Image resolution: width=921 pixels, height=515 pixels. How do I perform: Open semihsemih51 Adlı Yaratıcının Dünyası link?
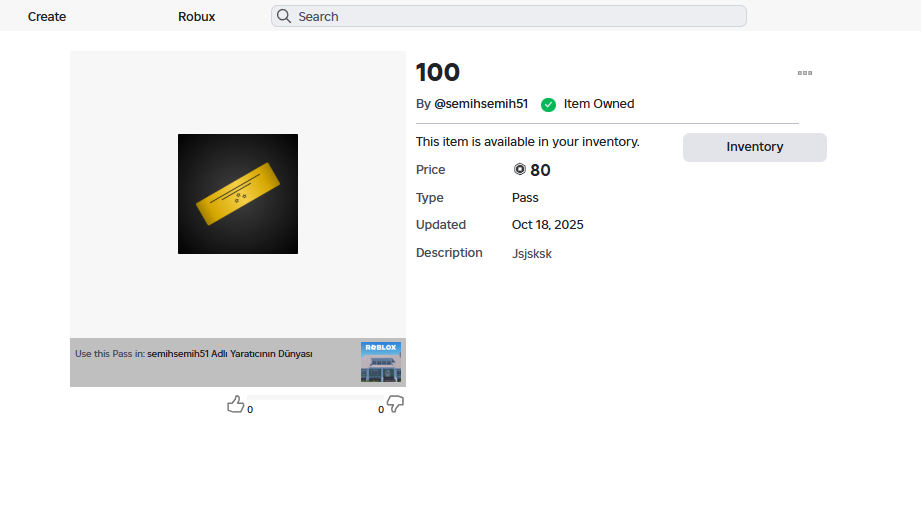pos(230,354)
